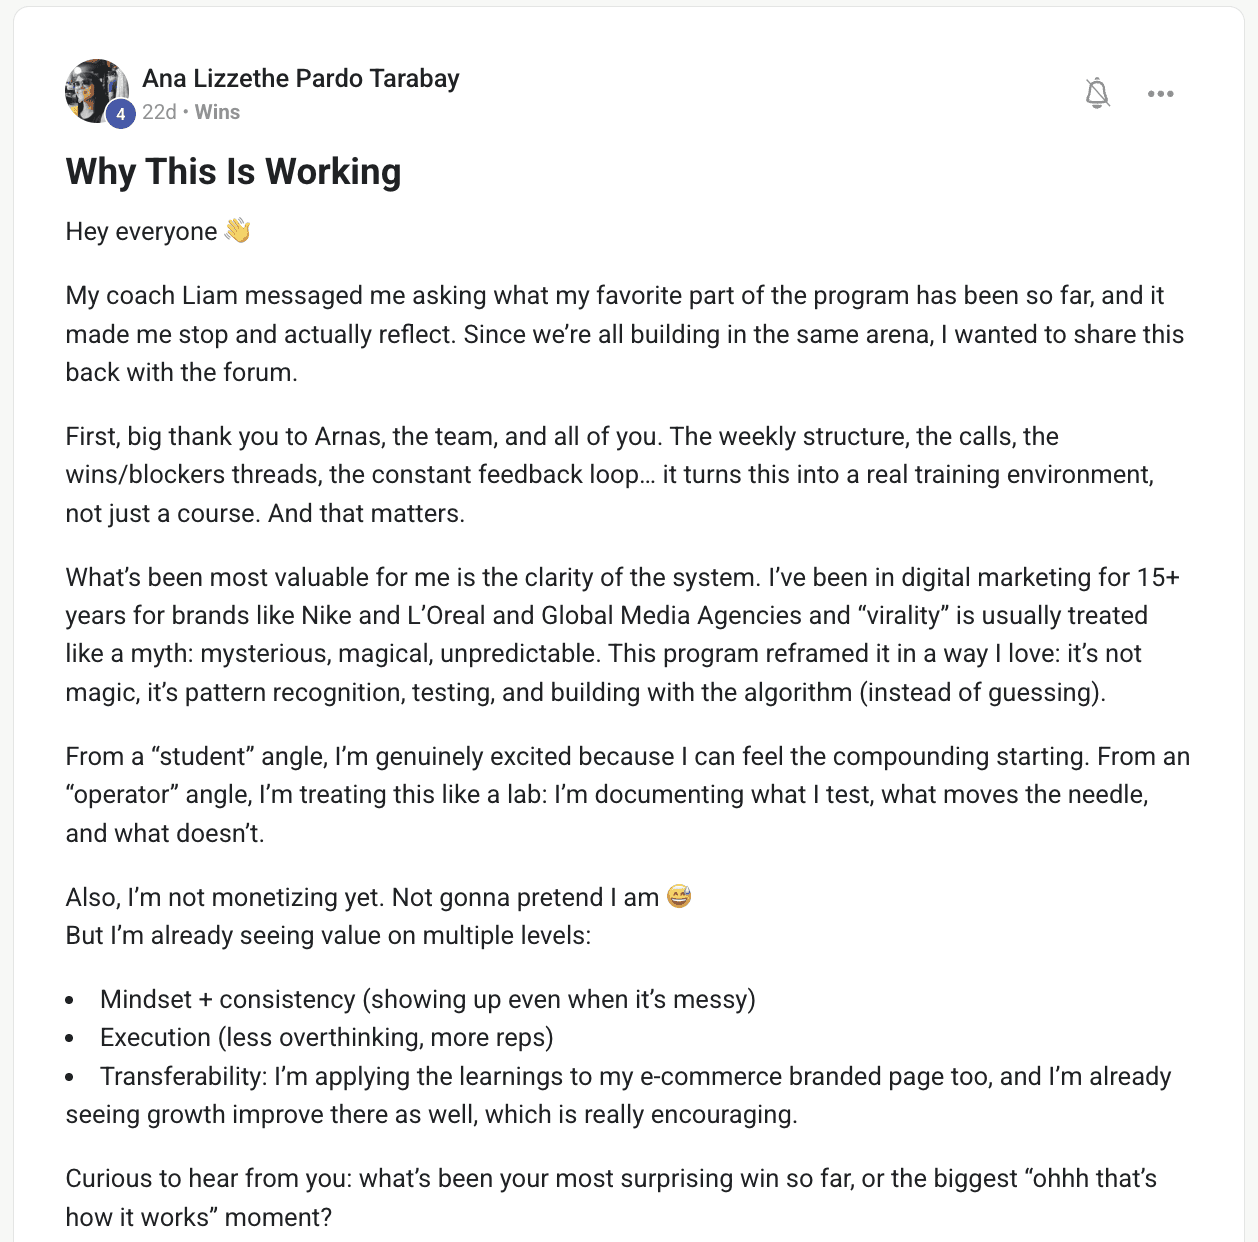Click the 'Mindset + consistency' bullet item
This screenshot has width=1258, height=1242.
coord(428,1000)
